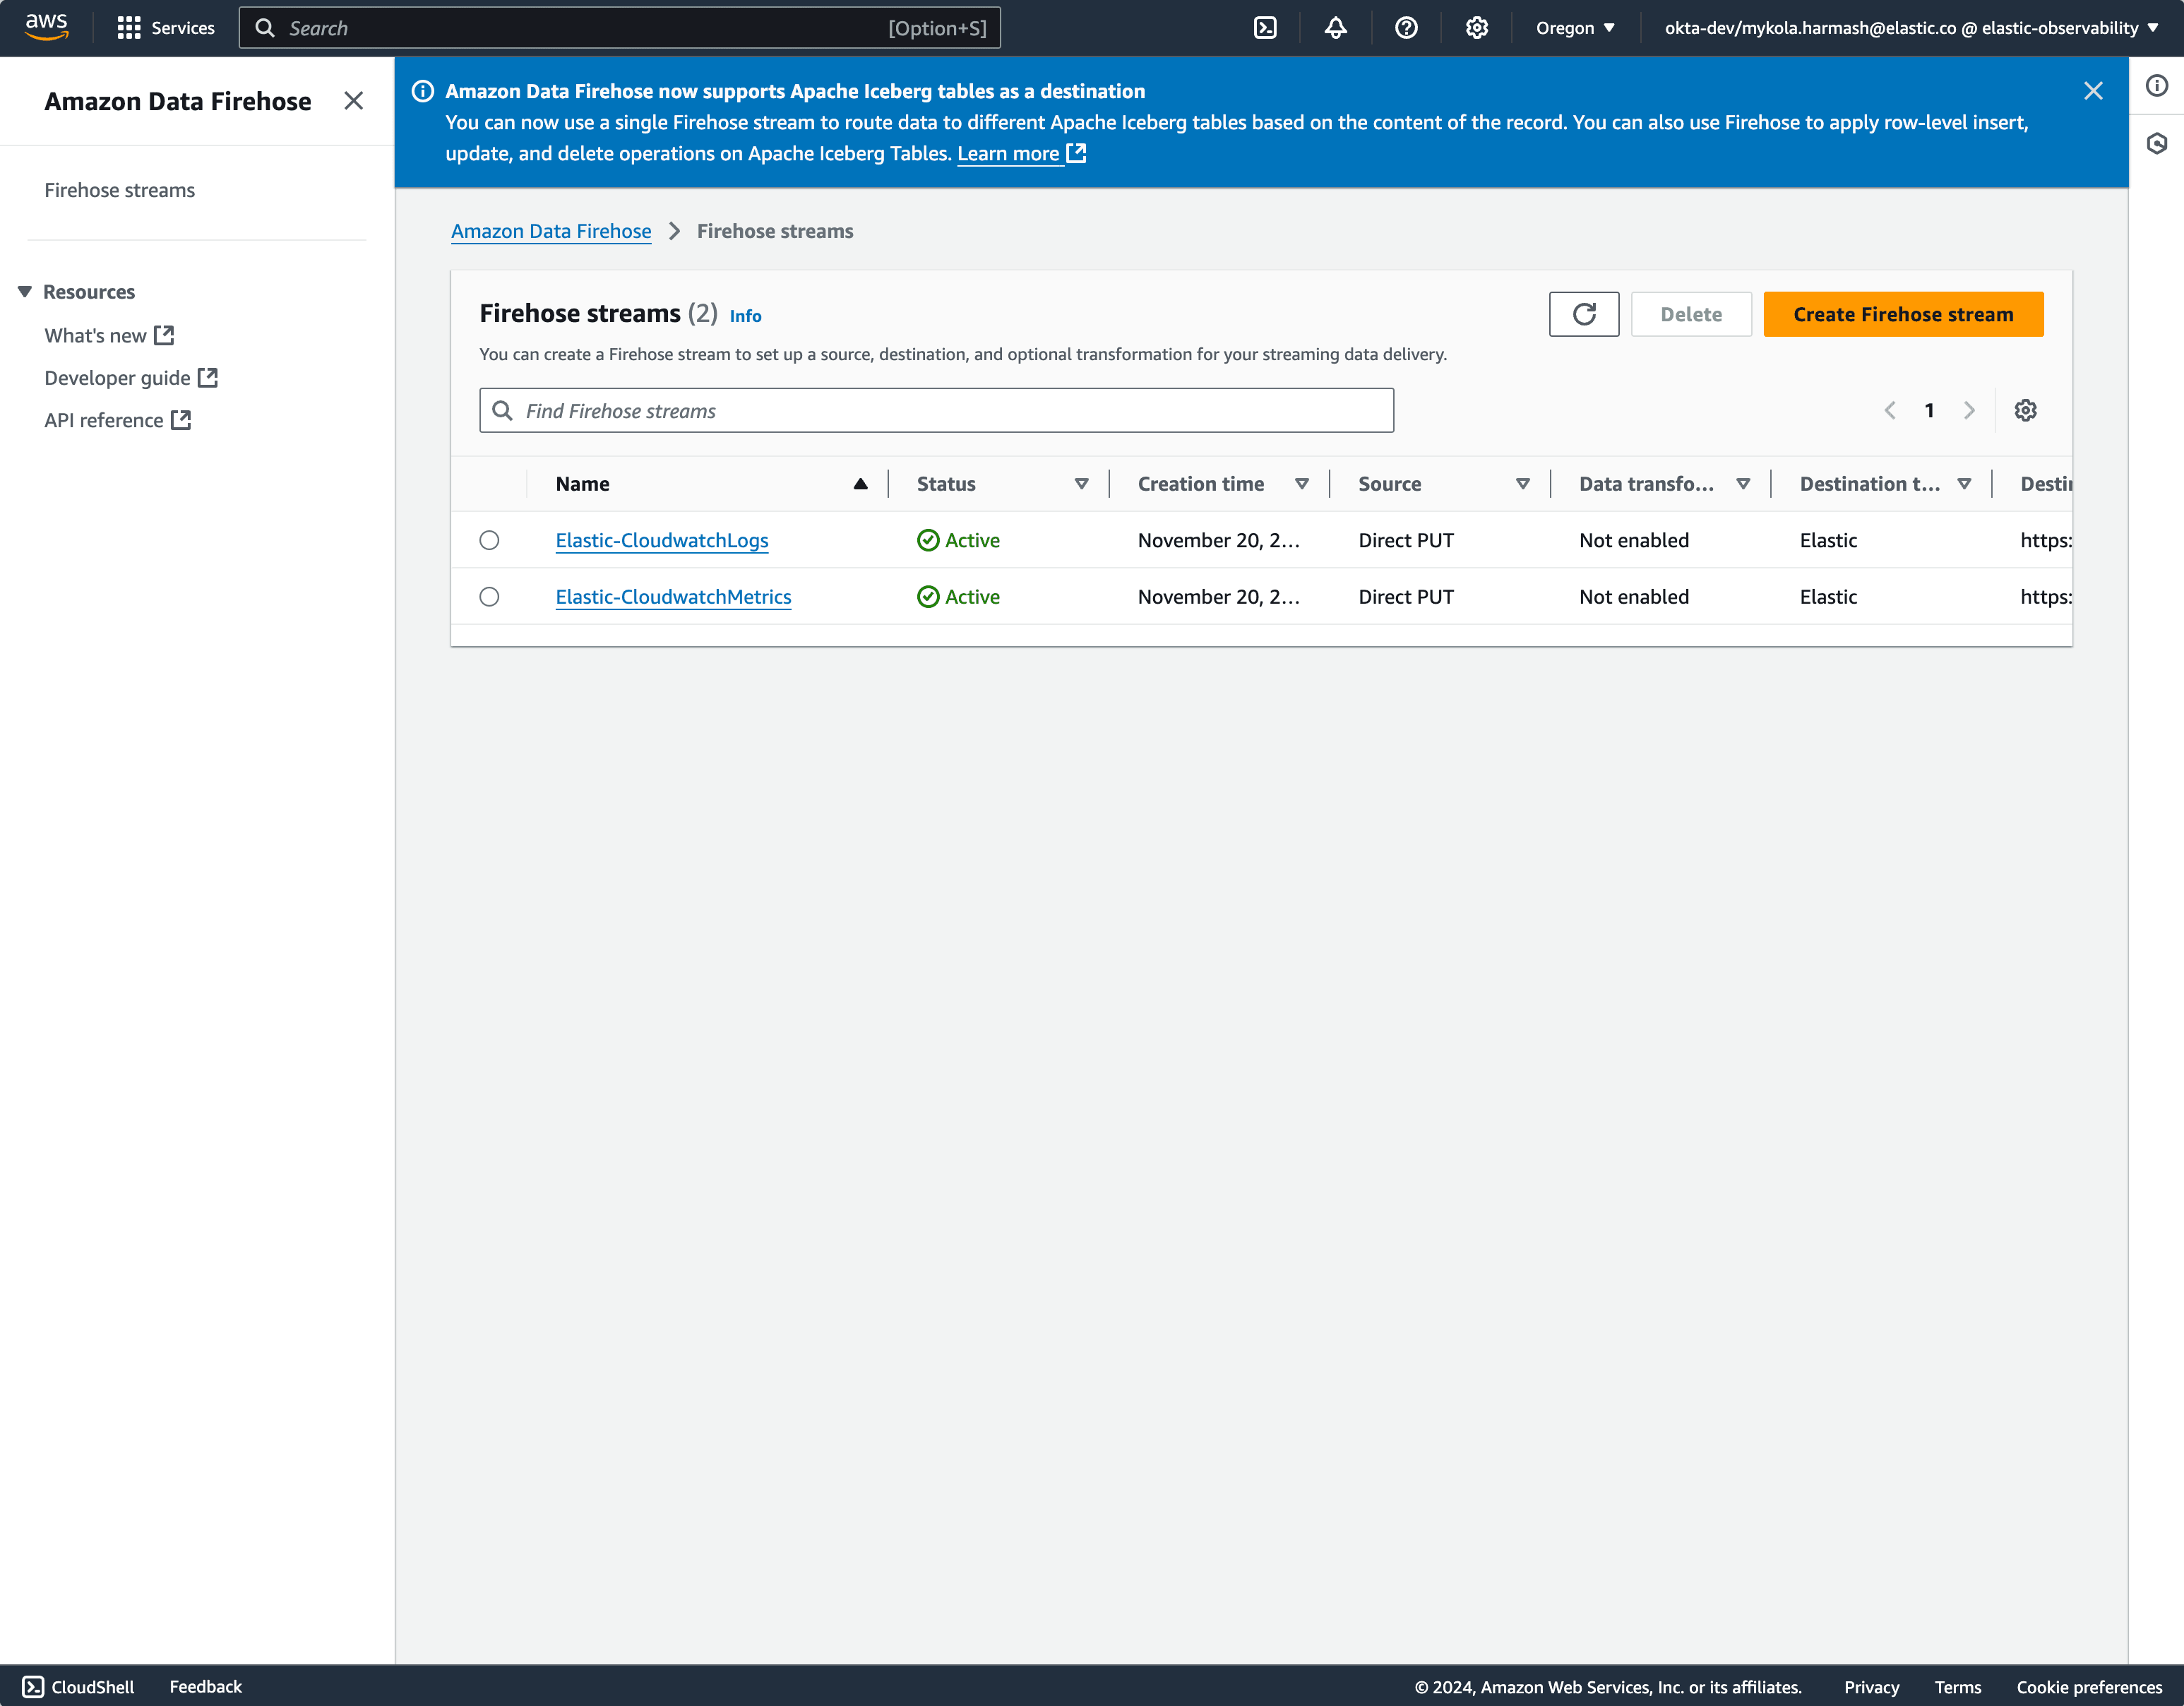Click the Find Firehose streams search field
Image resolution: width=2184 pixels, height=1706 pixels.
(936, 410)
